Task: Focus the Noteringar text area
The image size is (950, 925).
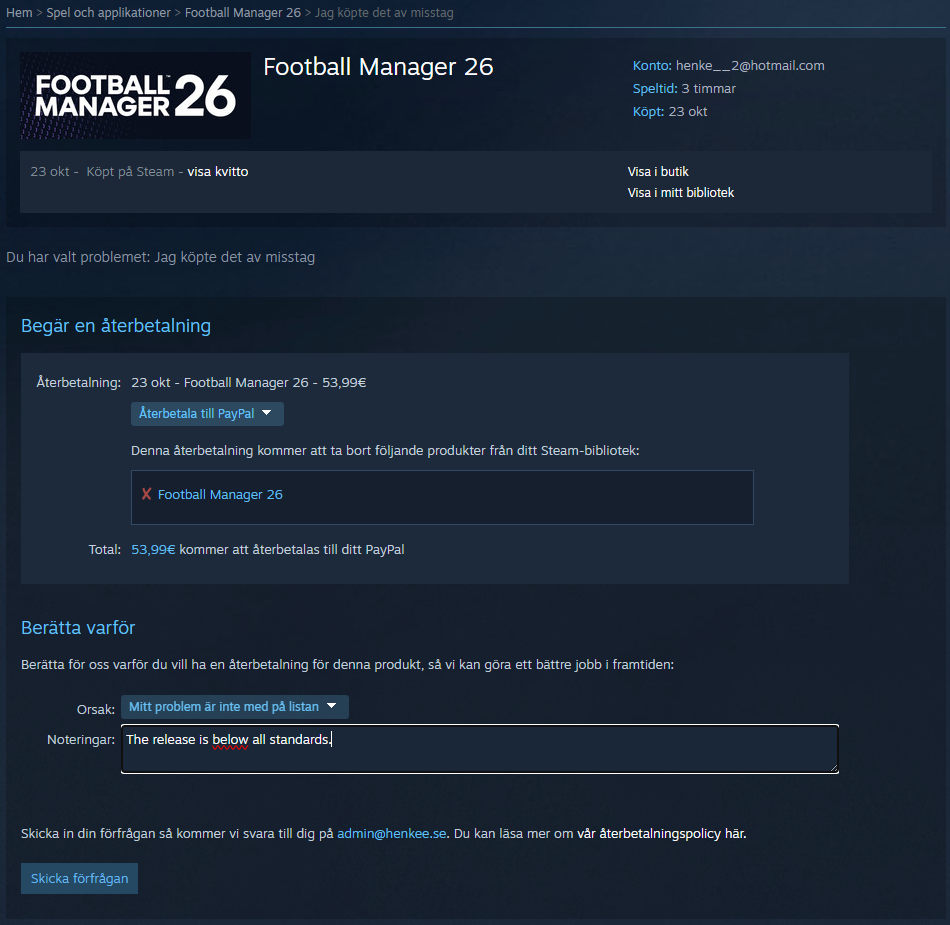Action: [480, 749]
